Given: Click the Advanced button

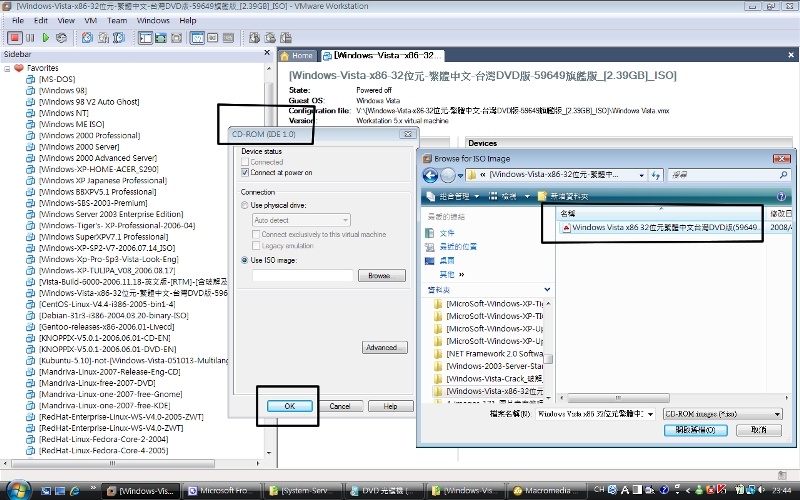Looking at the screenshot, I should pyautogui.click(x=385, y=347).
